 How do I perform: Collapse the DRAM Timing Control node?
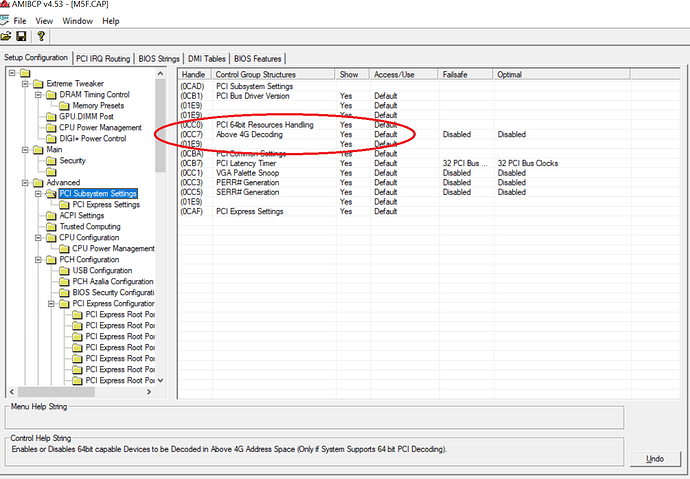tap(38, 95)
